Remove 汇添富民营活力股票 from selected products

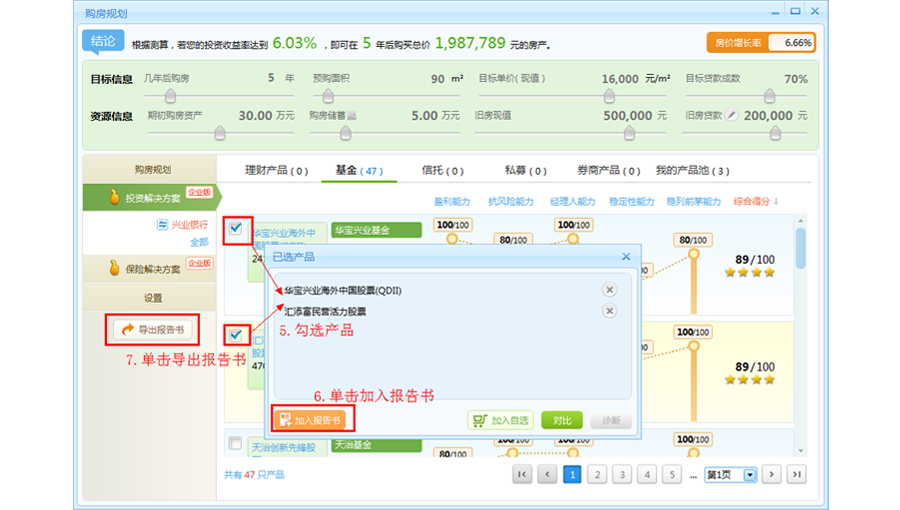point(609,311)
